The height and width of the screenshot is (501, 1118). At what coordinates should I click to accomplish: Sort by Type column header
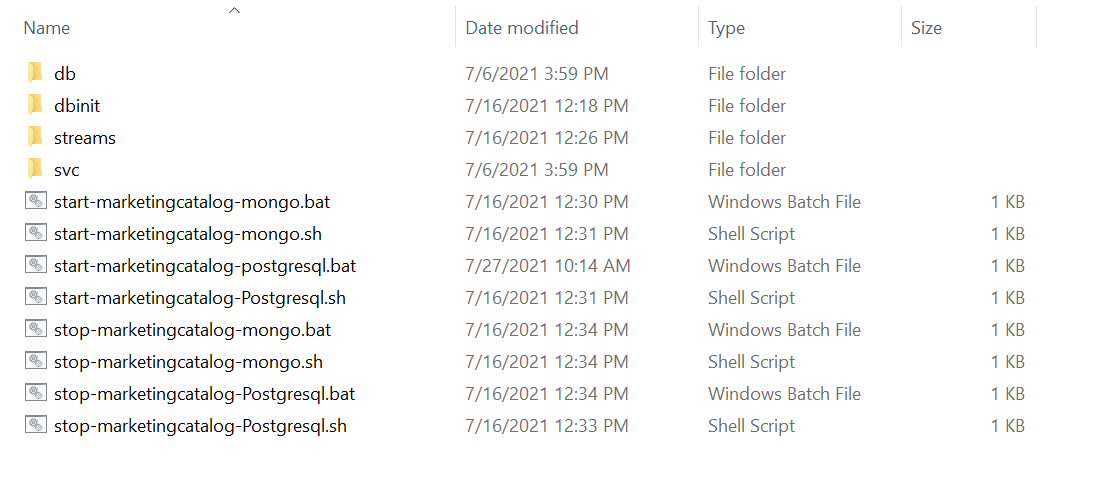coord(726,28)
